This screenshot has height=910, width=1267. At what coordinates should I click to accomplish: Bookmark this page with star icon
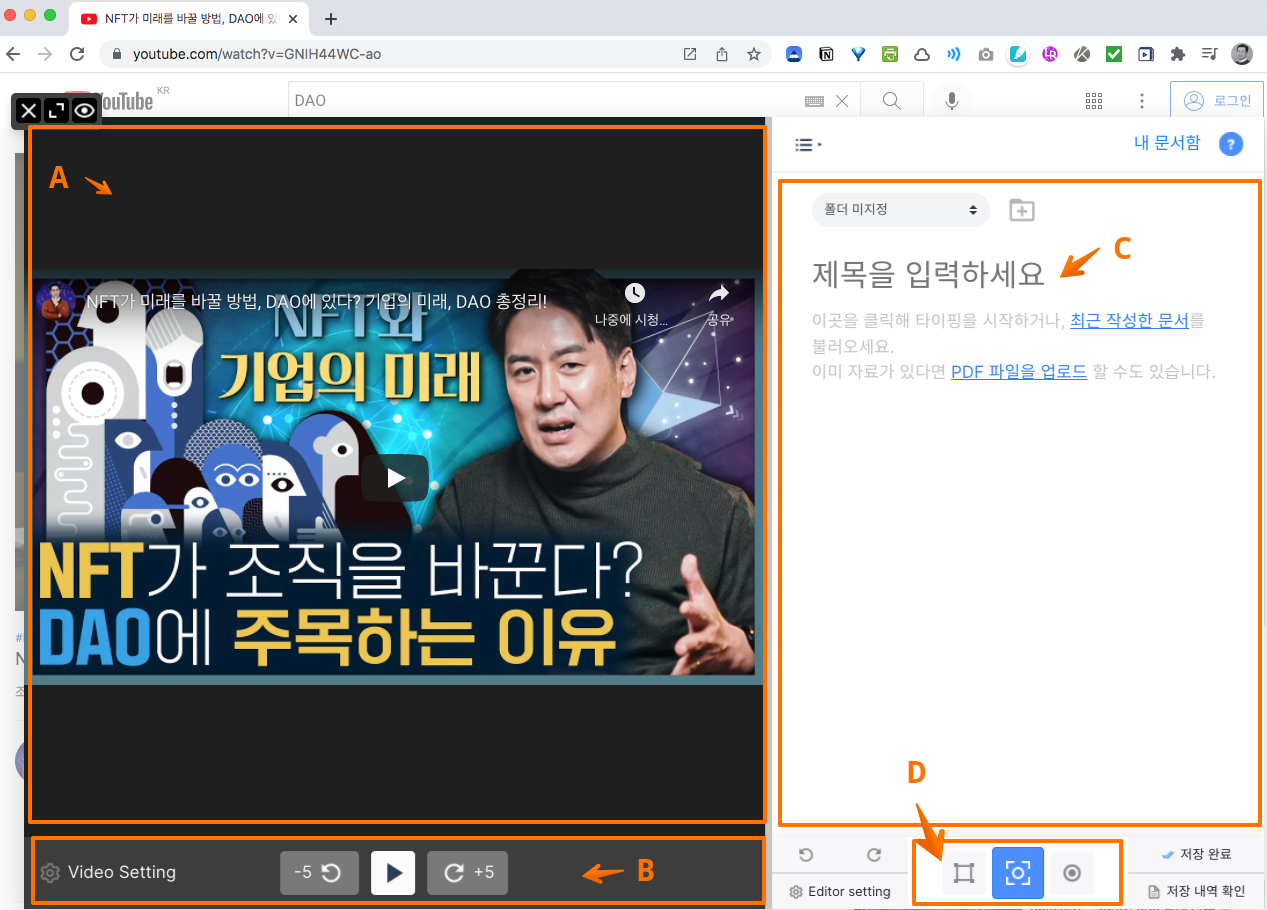(x=754, y=54)
